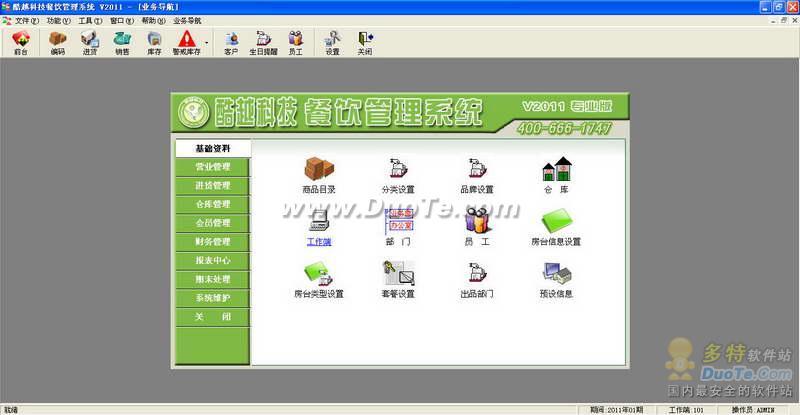Screen dimensions: 800x415
Task: Open the 窗口 menu
Action: point(121,21)
